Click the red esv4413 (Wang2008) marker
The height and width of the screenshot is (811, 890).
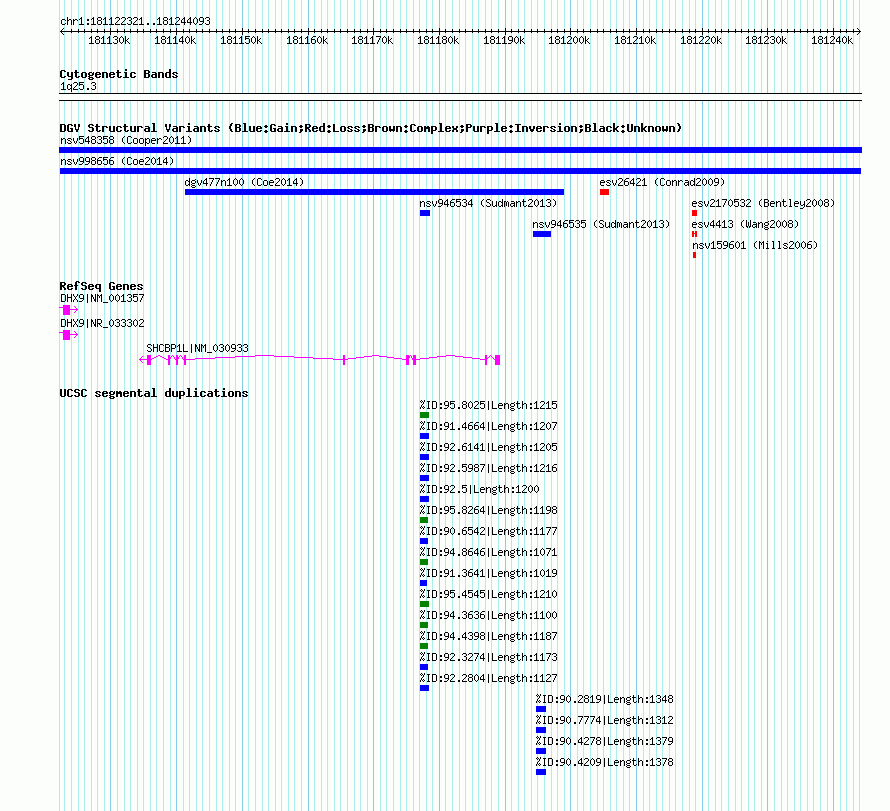coord(694,234)
